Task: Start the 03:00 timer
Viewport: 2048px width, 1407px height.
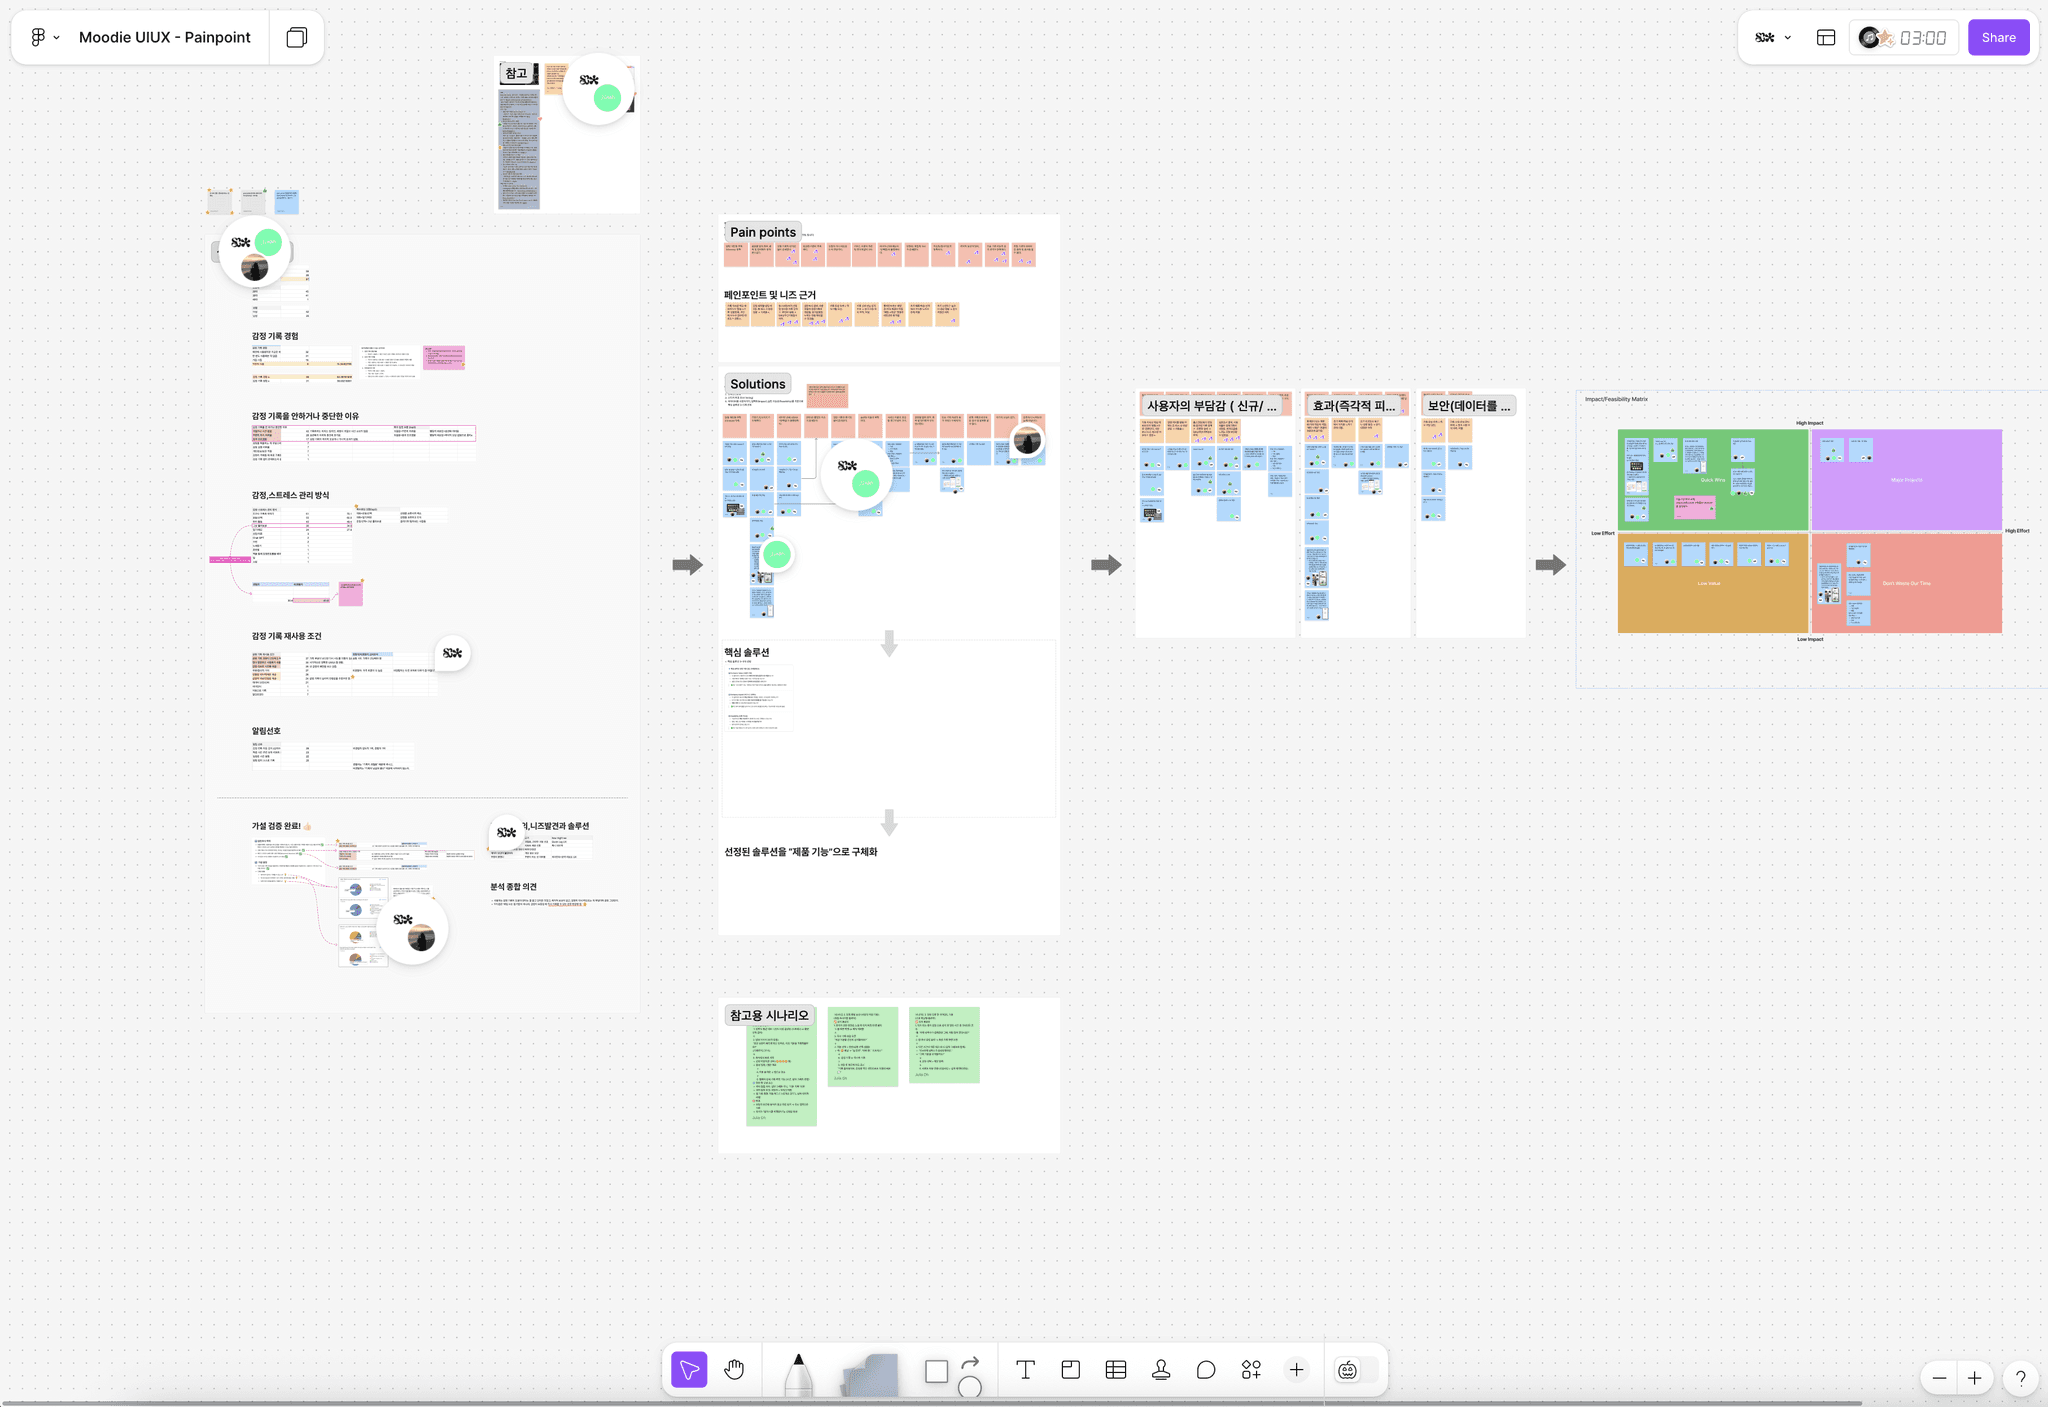Action: click(x=1921, y=37)
